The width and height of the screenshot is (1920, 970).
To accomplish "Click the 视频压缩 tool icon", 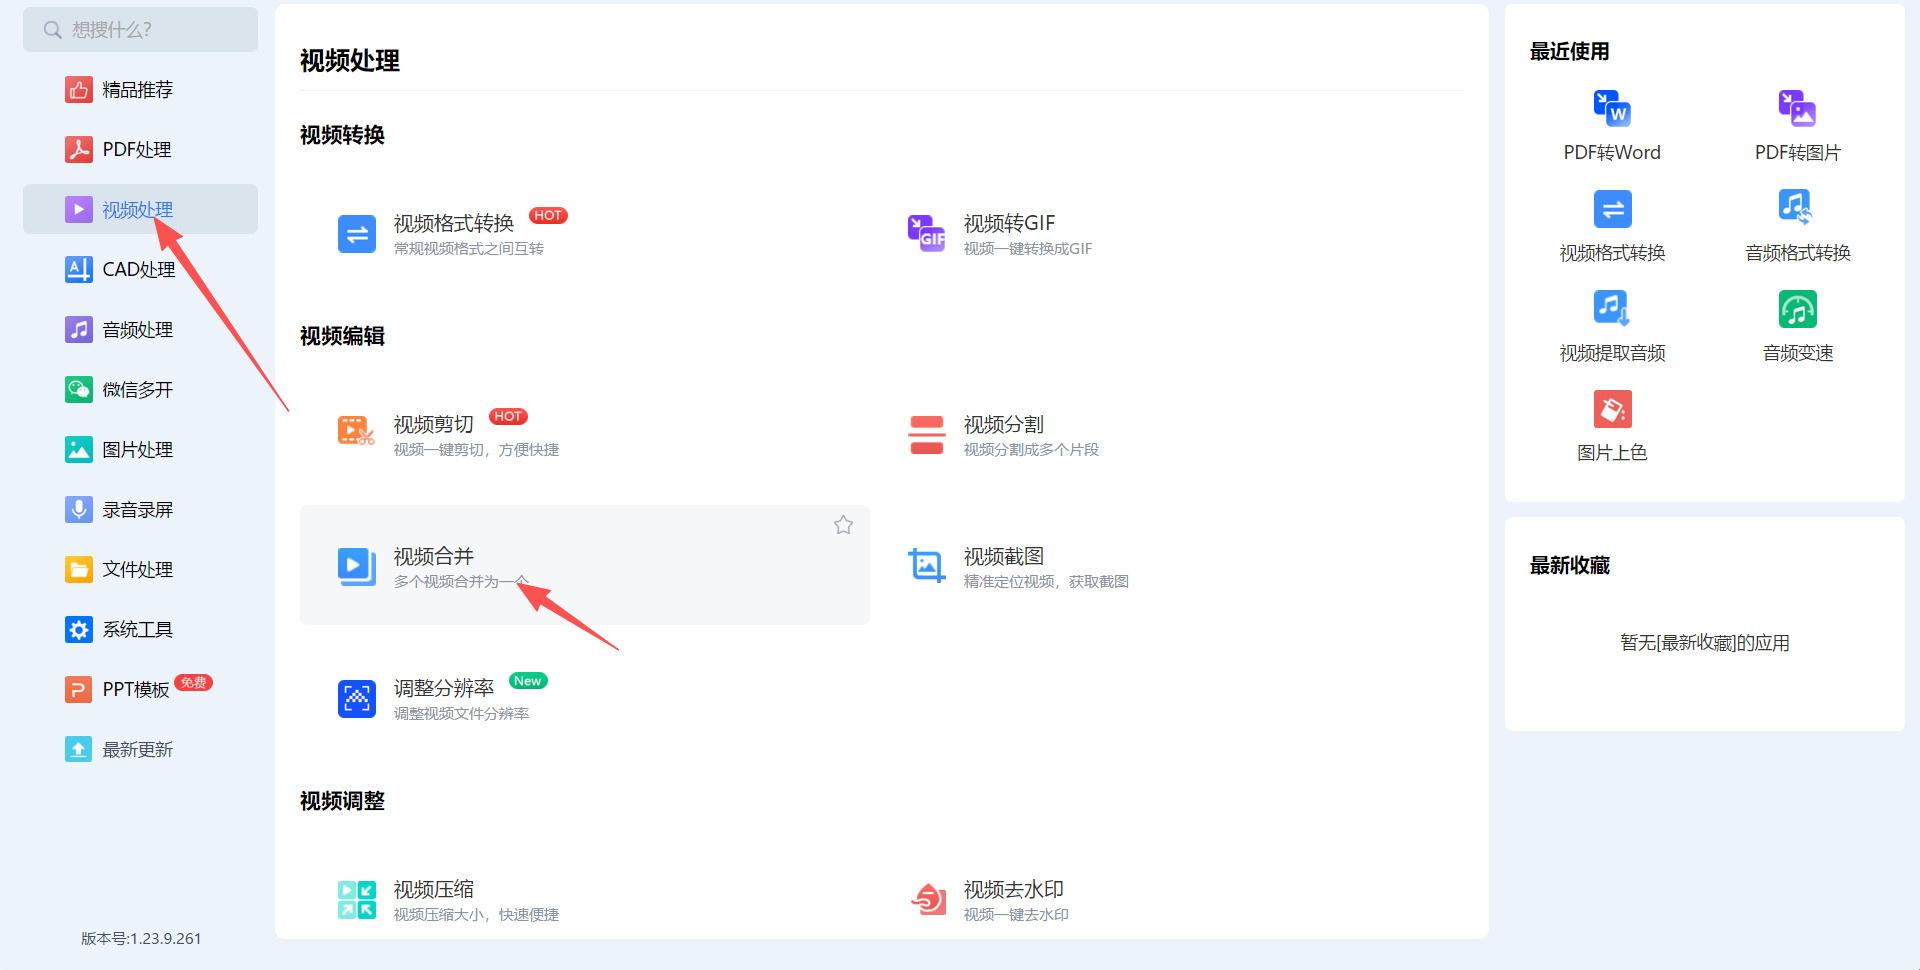I will (x=357, y=900).
